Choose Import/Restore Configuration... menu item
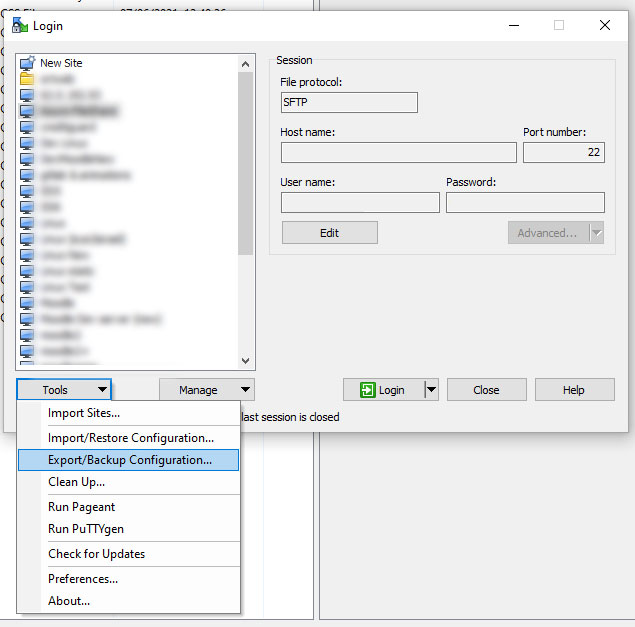This screenshot has width=635, height=627. click(x=130, y=438)
